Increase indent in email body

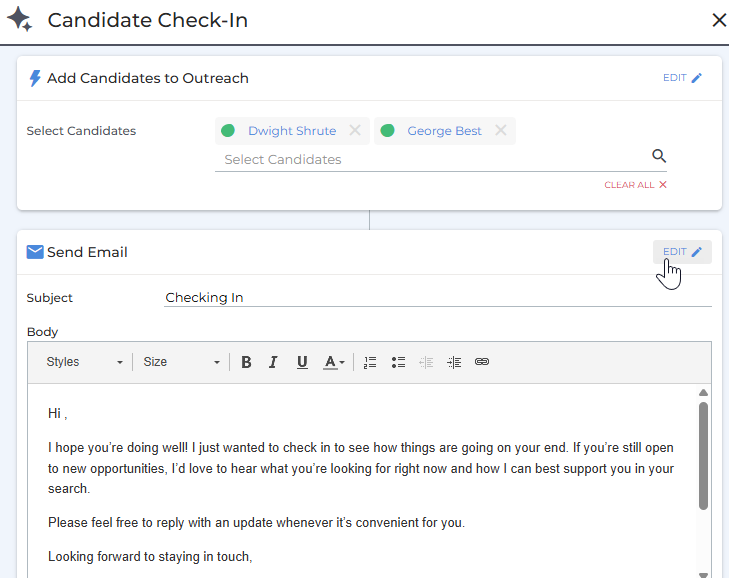coord(454,362)
